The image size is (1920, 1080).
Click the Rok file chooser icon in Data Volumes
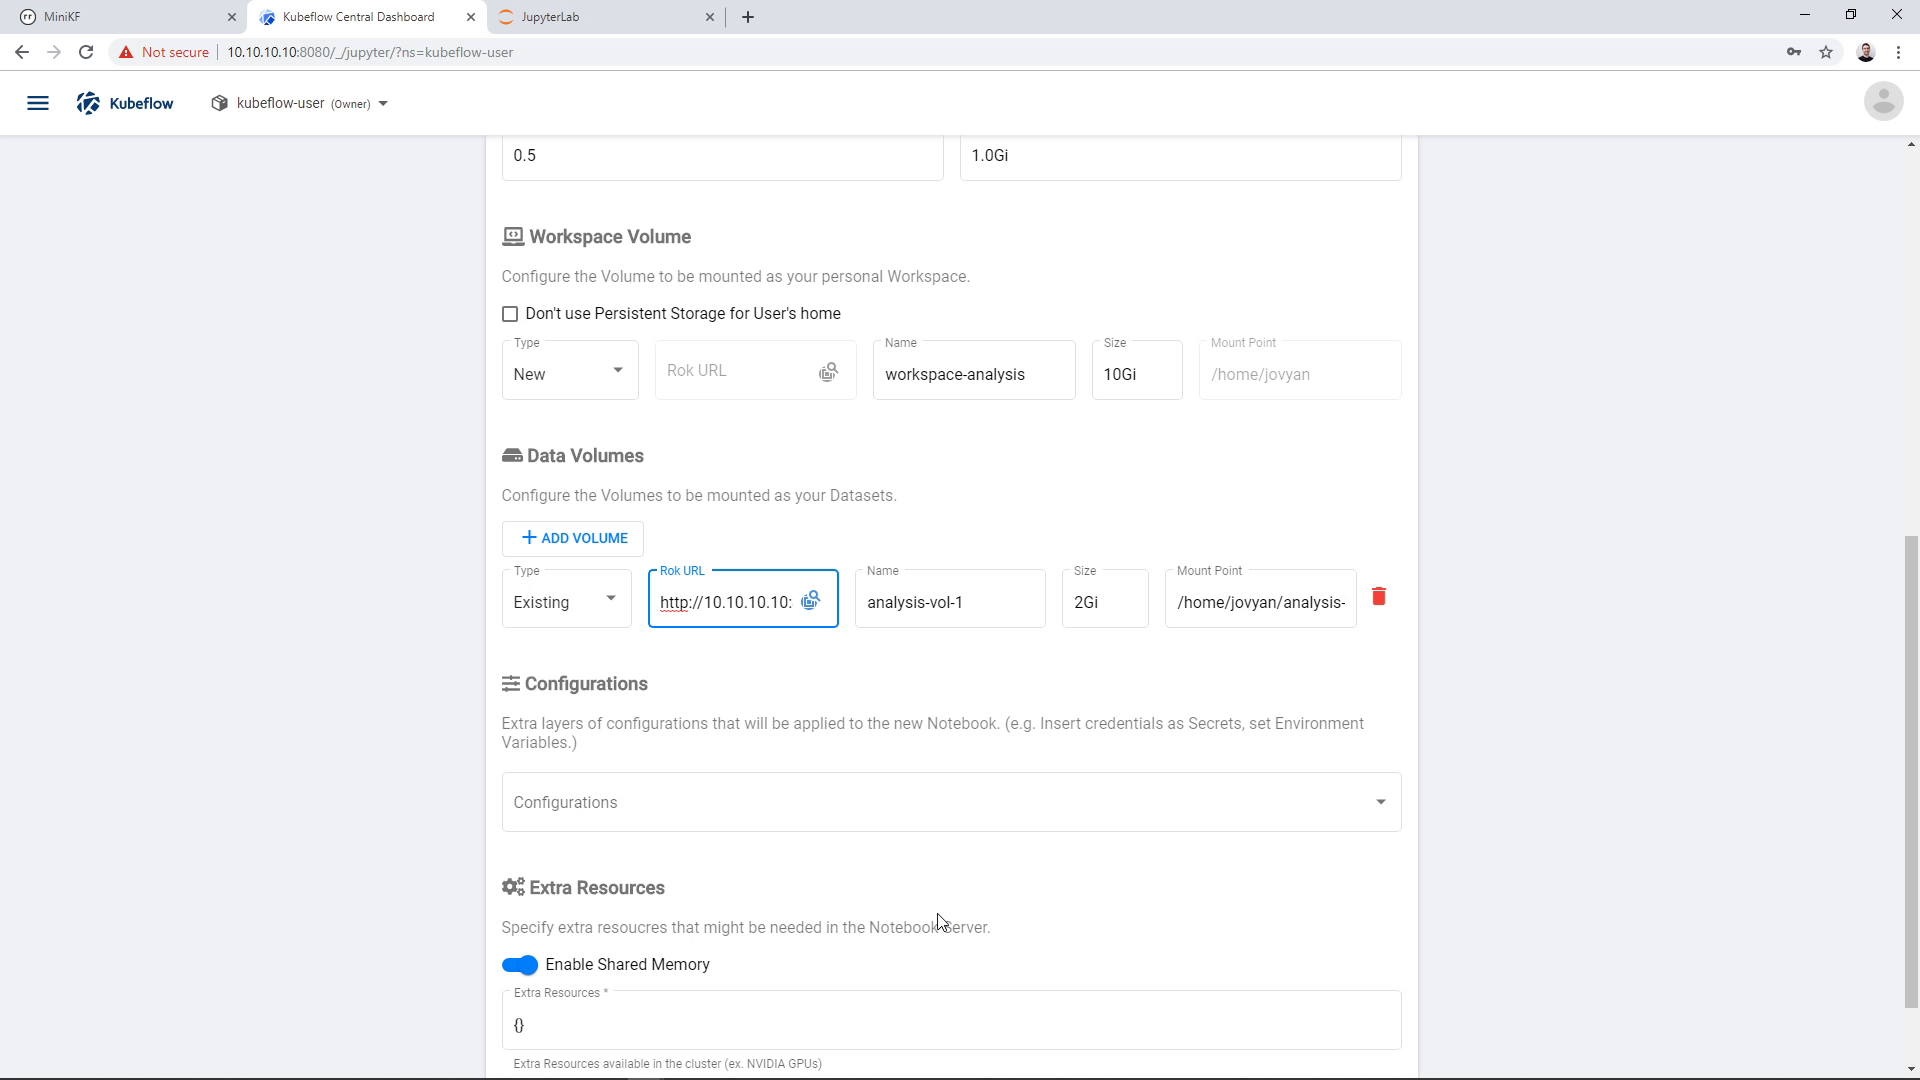coord(811,600)
